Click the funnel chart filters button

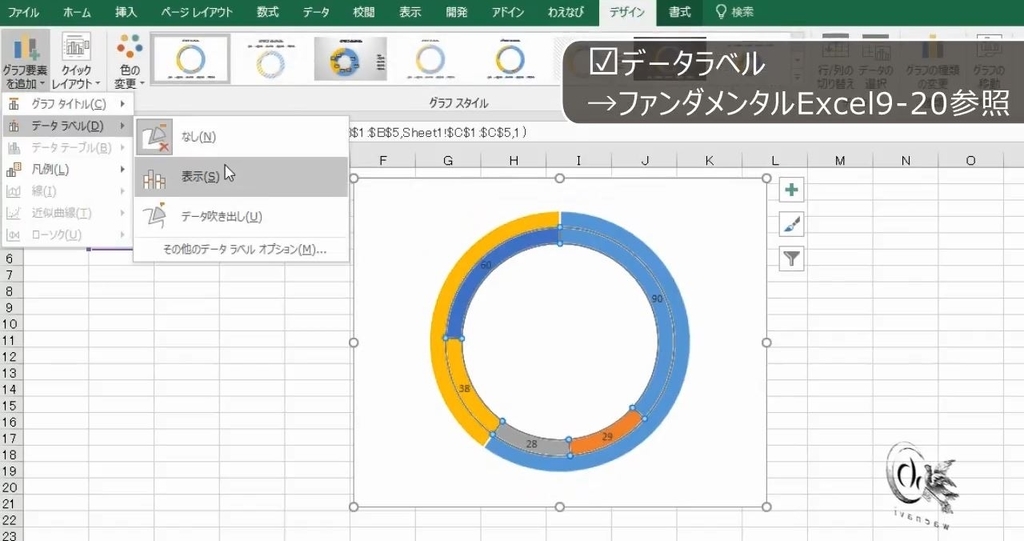792,259
